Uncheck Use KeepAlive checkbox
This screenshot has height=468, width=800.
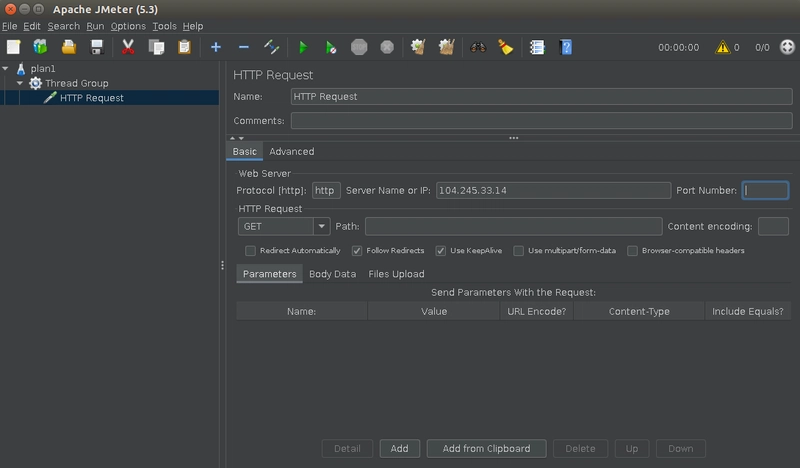coord(440,251)
